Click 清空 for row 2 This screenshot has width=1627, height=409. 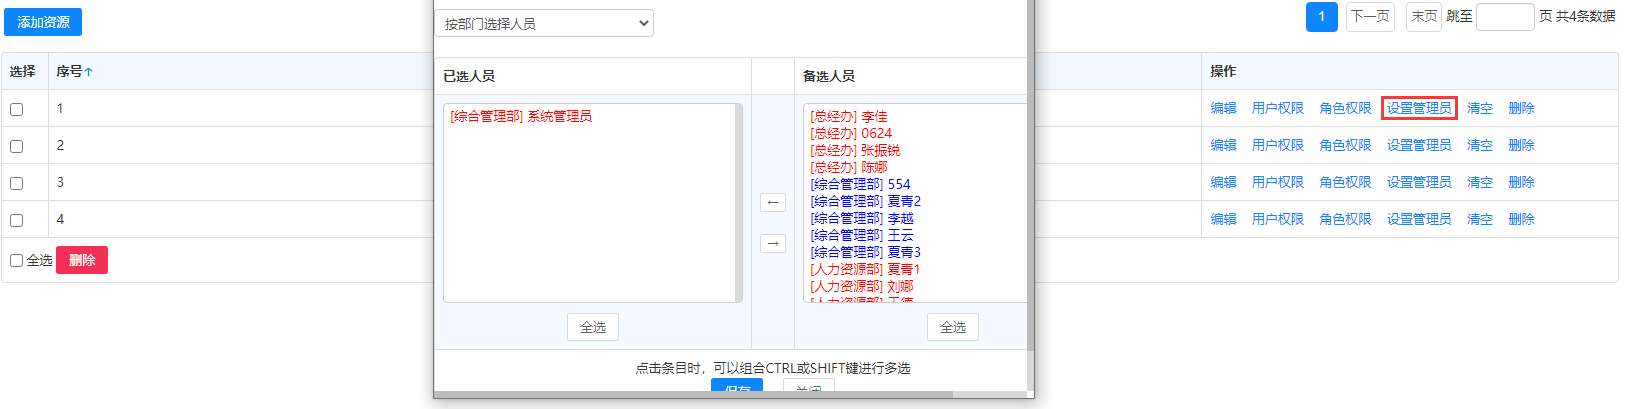click(1479, 145)
